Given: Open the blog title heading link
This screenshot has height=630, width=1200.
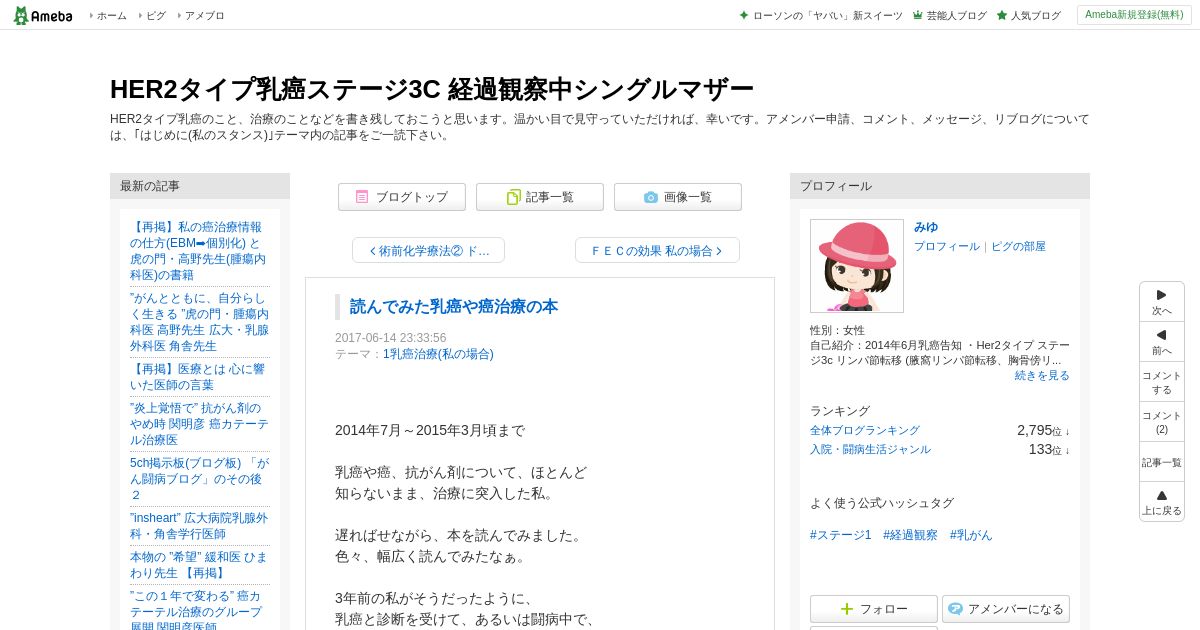Looking at the screenshot, I should [432, 89].
